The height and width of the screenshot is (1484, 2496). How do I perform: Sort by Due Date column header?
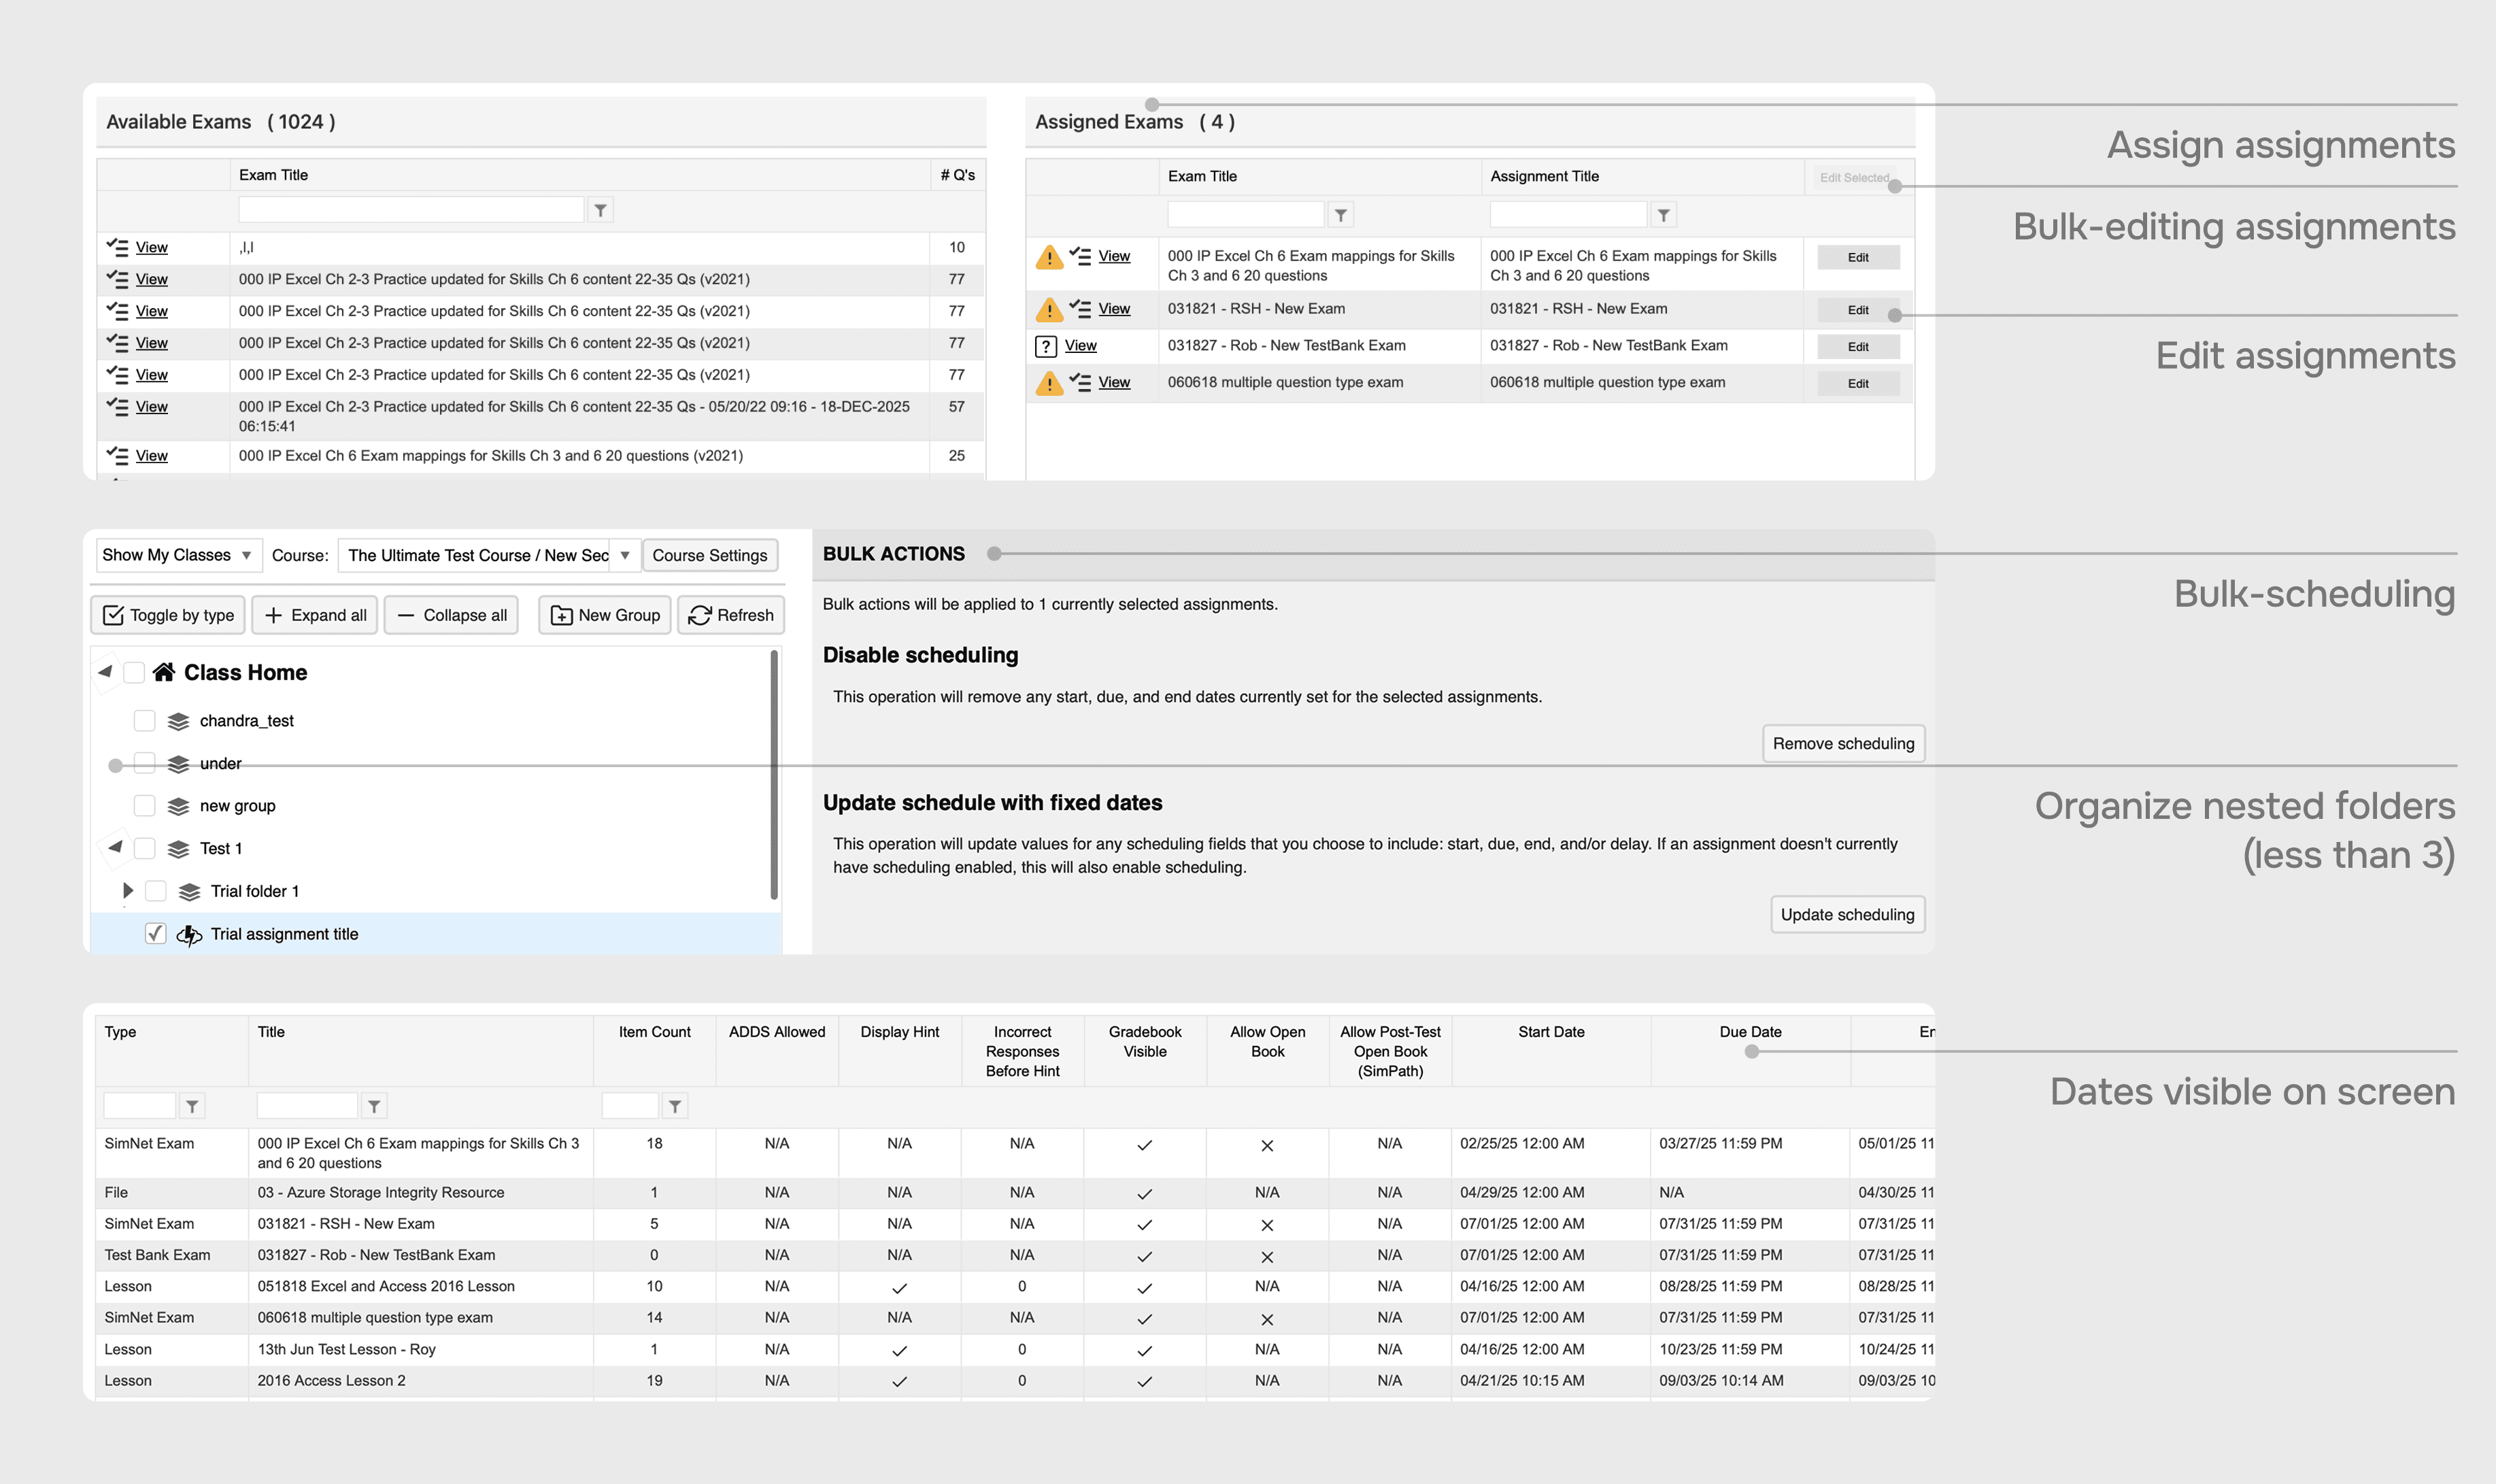click(1750, 1032)
